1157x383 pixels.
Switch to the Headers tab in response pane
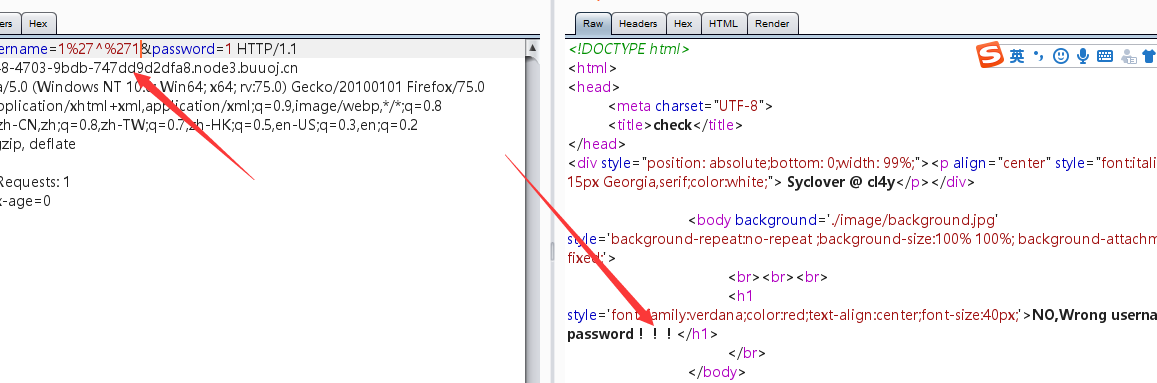click(638, 24)
